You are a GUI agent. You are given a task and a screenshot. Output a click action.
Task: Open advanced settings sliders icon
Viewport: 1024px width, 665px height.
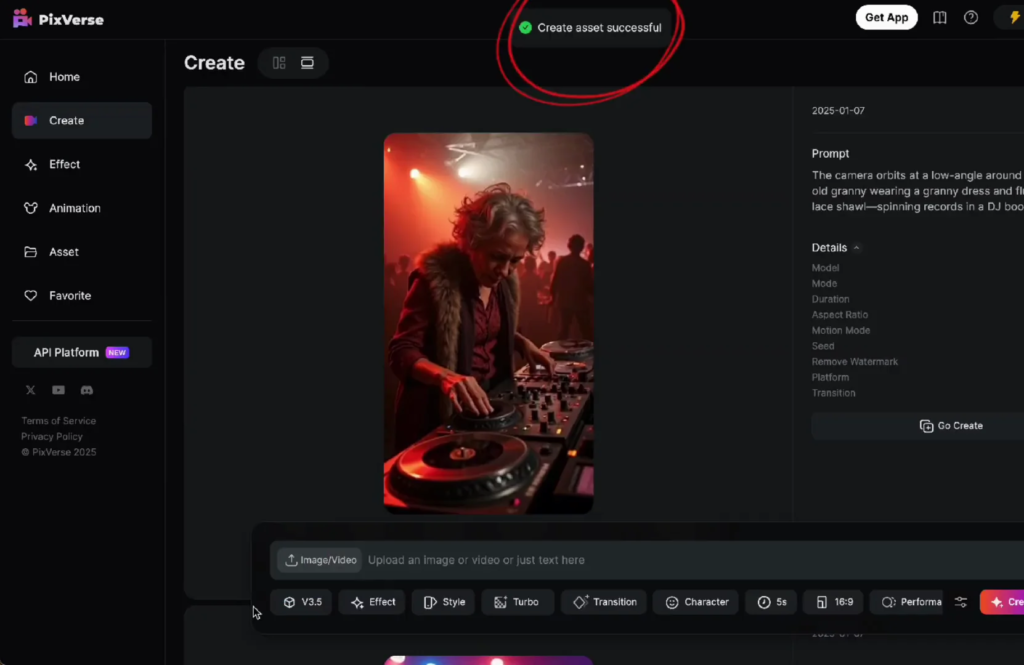coord(960,602)
